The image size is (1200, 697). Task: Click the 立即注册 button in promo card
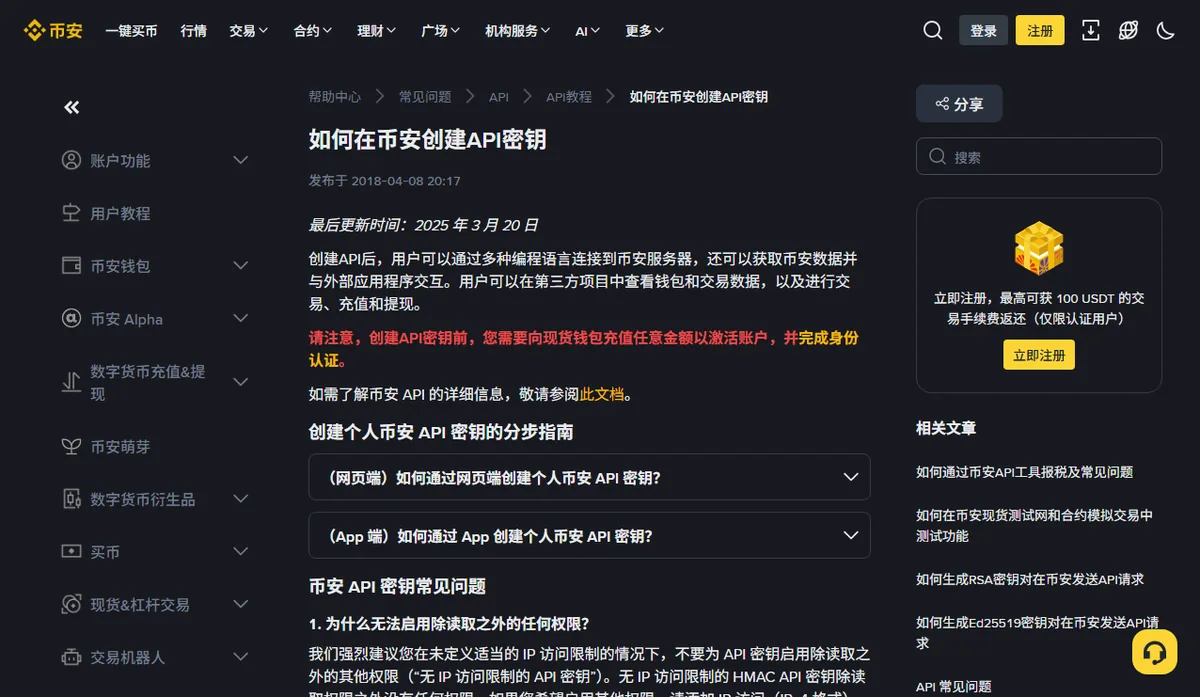pos(1039,355)
